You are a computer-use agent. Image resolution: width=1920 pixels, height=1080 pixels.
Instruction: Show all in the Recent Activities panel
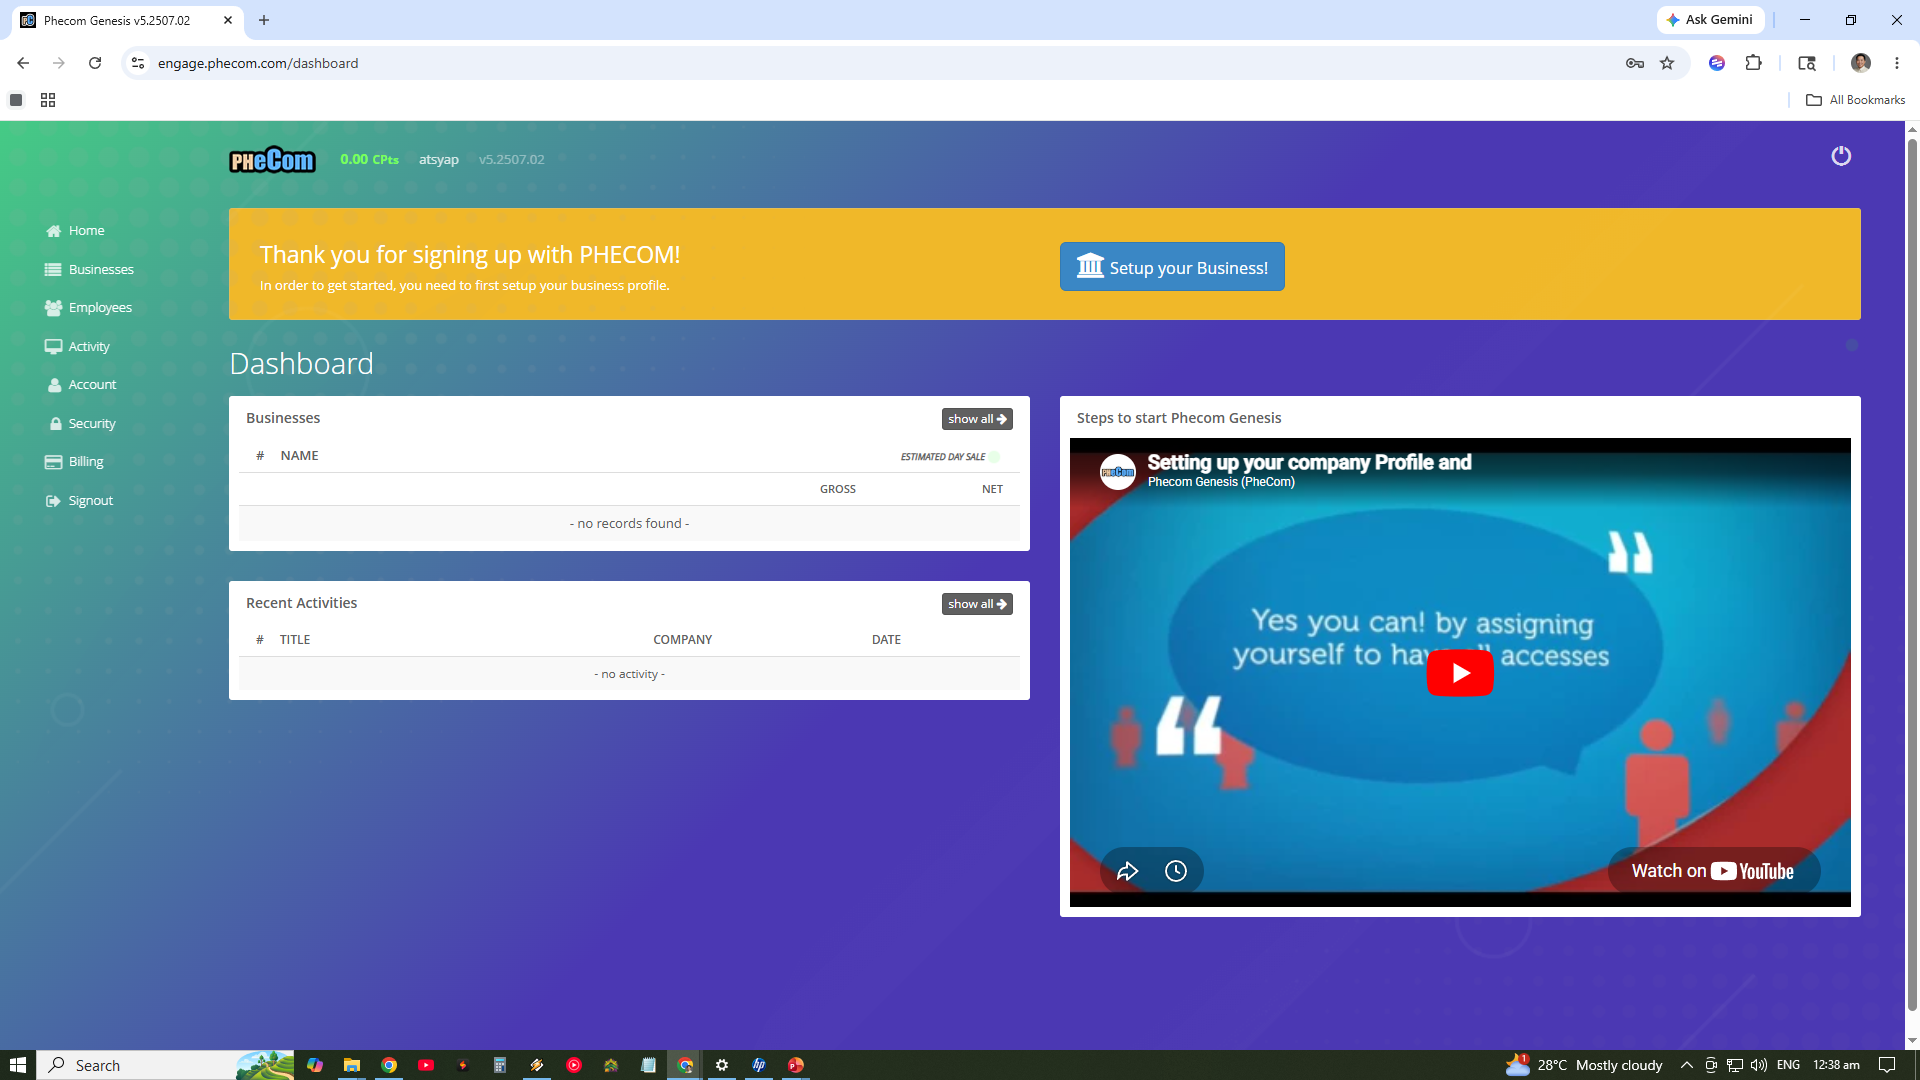tap(977, 604)
